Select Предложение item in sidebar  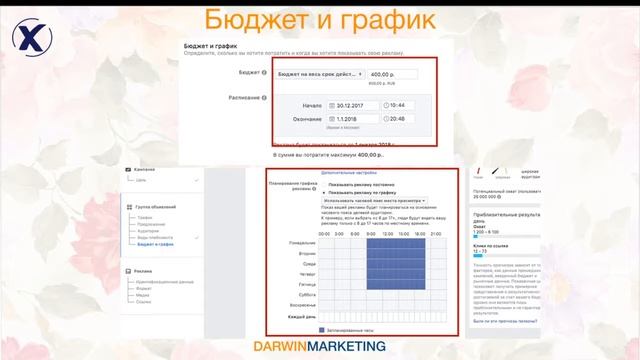click(x=151, y=224)
